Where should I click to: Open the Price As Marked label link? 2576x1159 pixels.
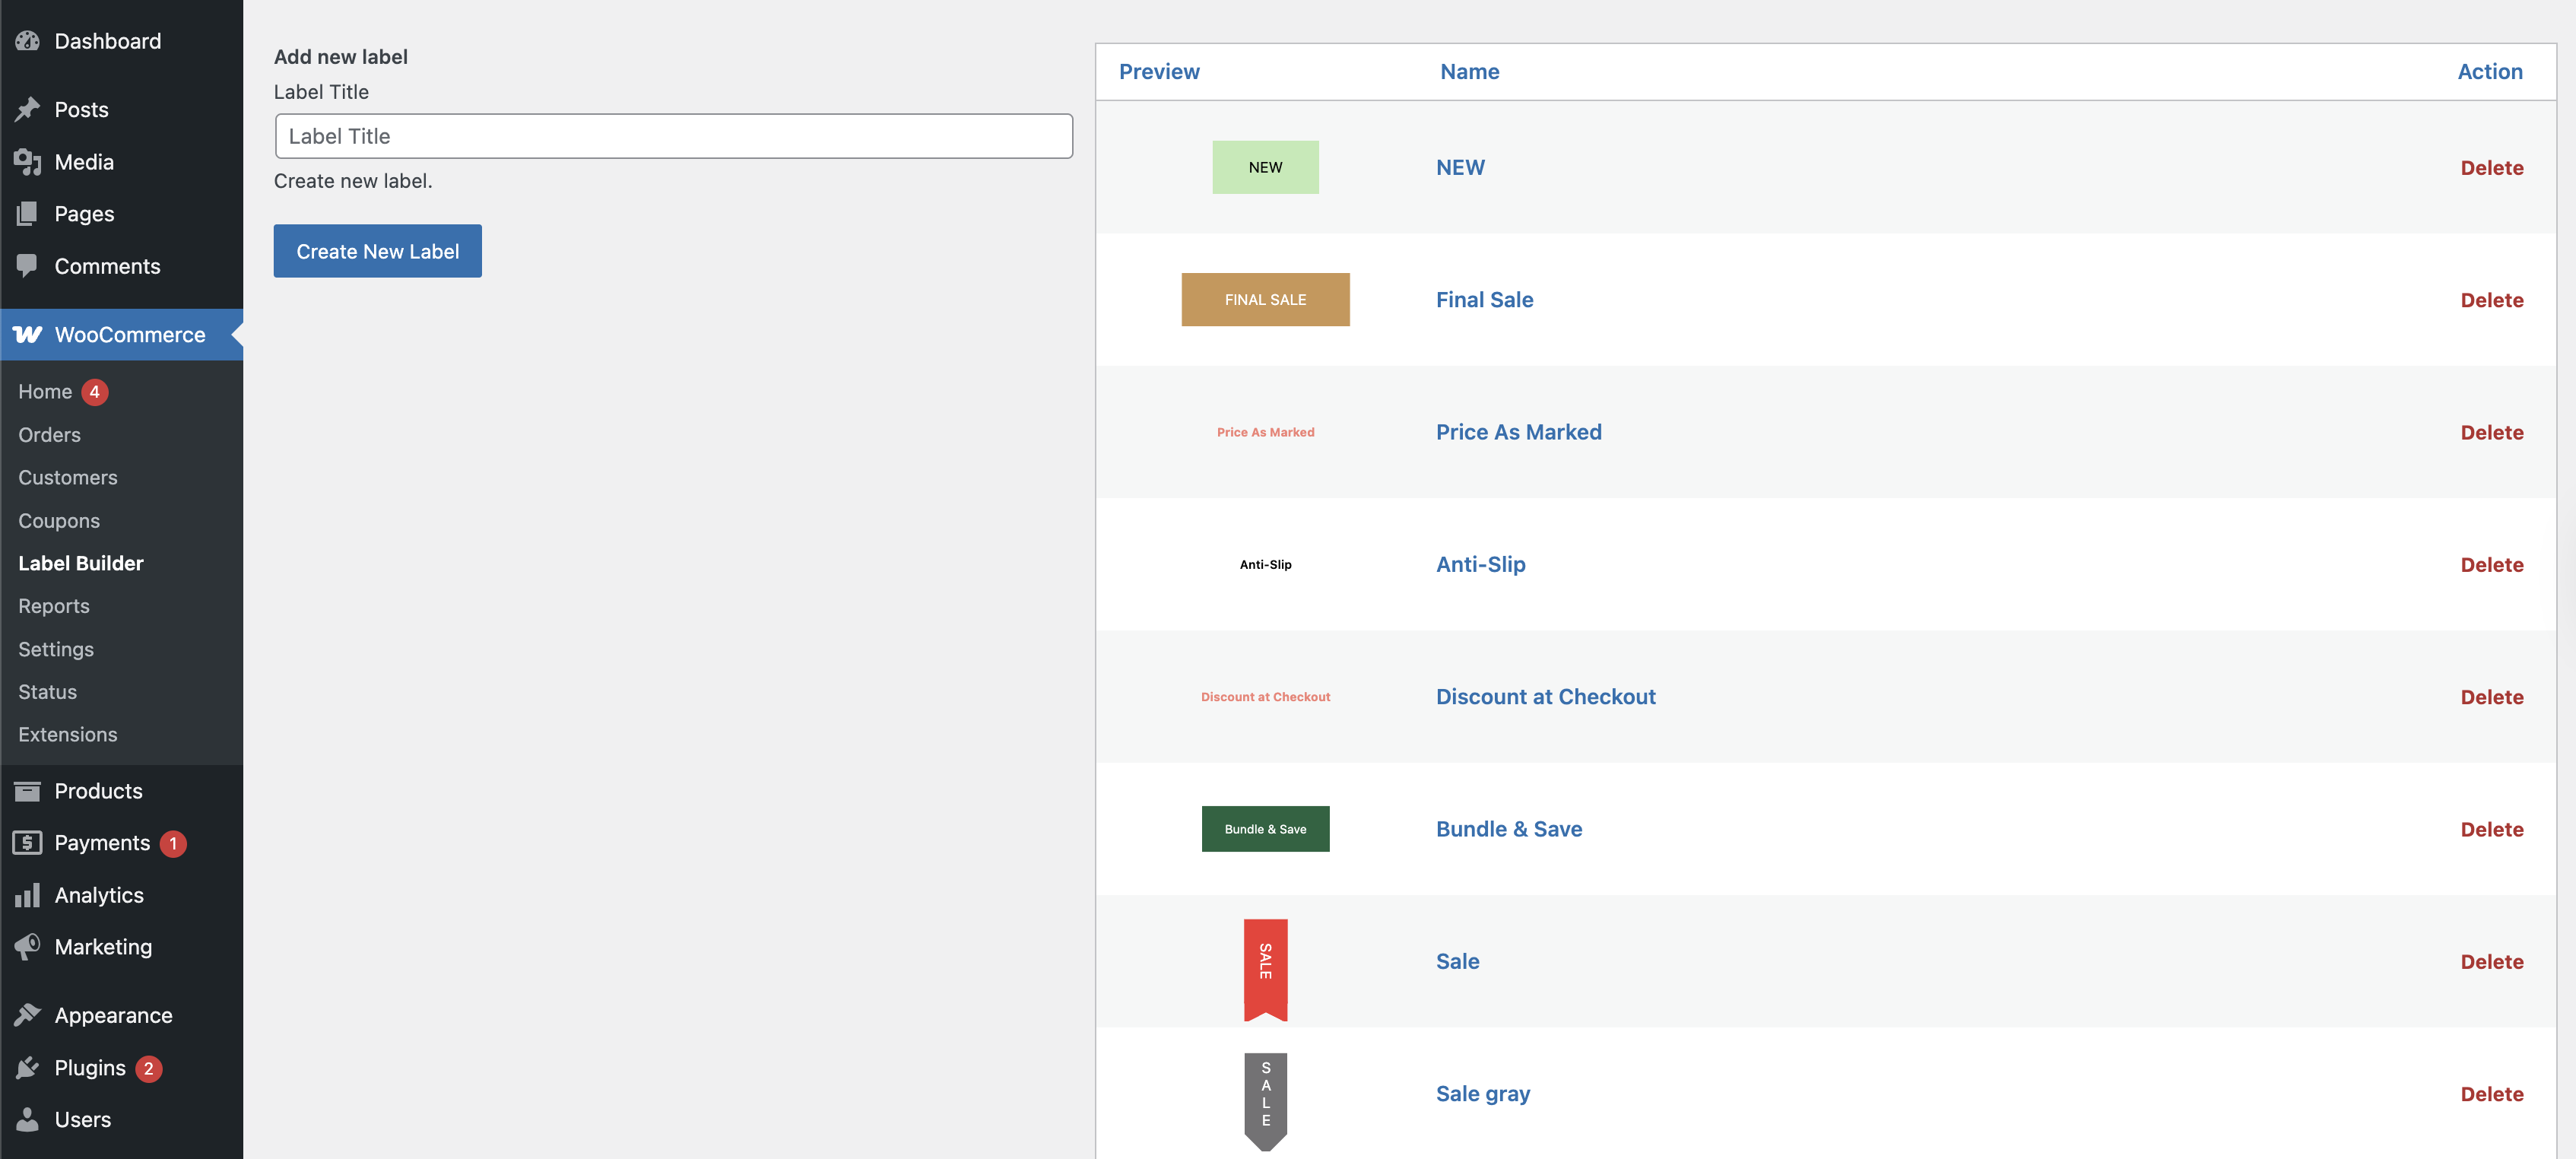coord(1518,432)
